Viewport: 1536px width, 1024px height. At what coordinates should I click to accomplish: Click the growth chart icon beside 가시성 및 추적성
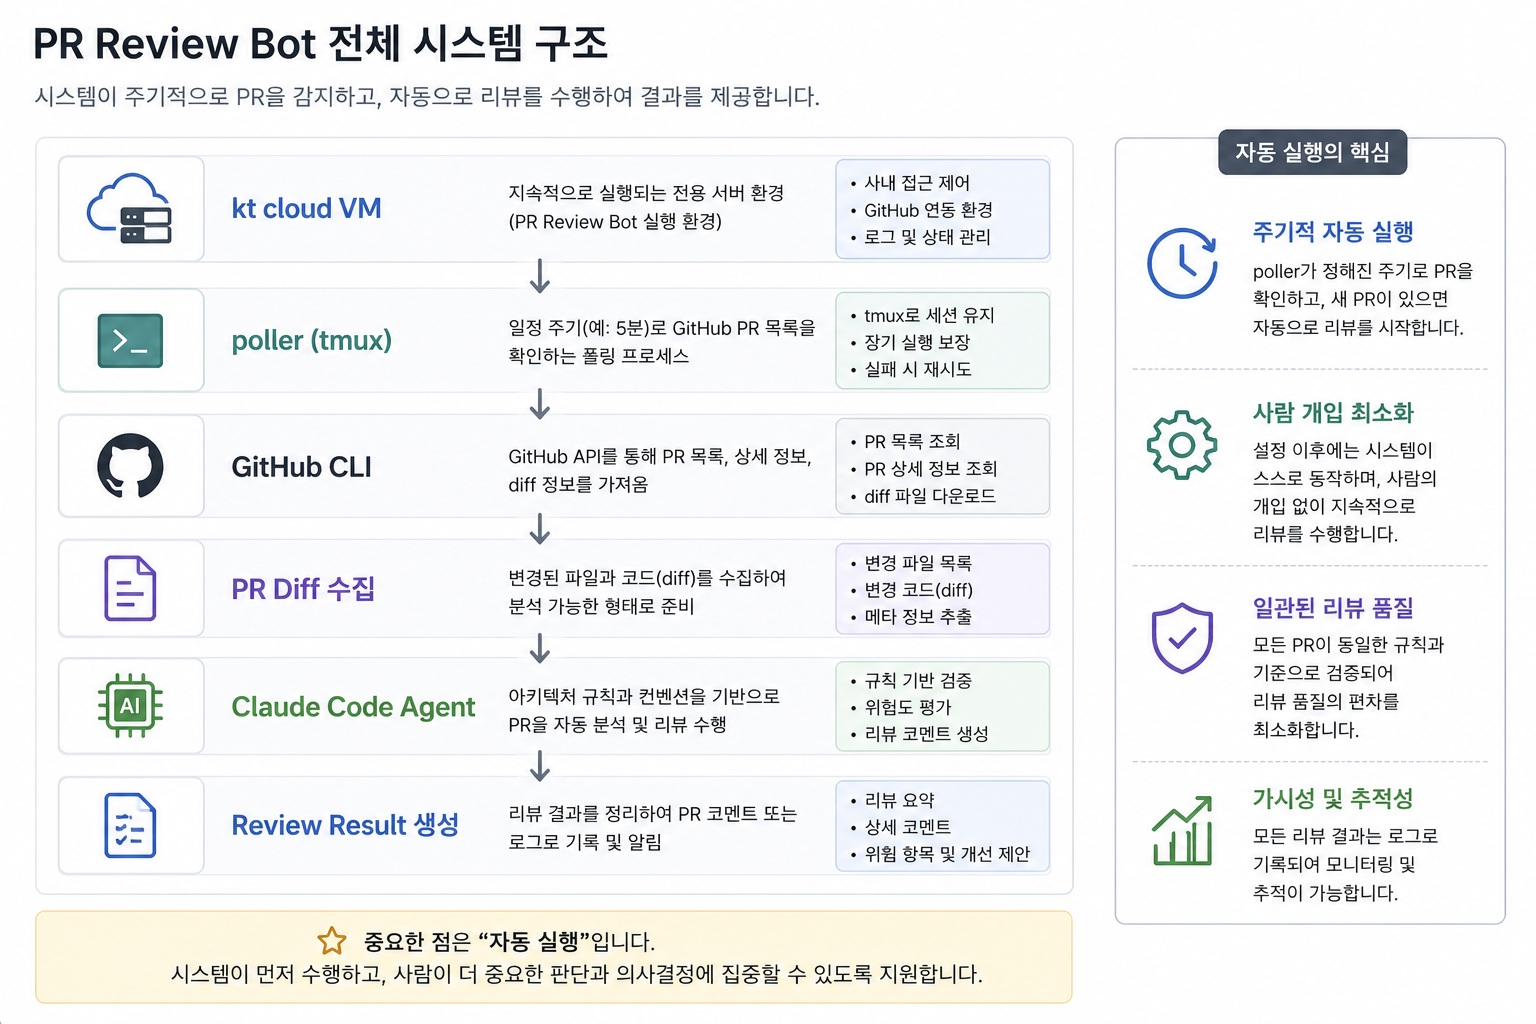pos(1182,831)
